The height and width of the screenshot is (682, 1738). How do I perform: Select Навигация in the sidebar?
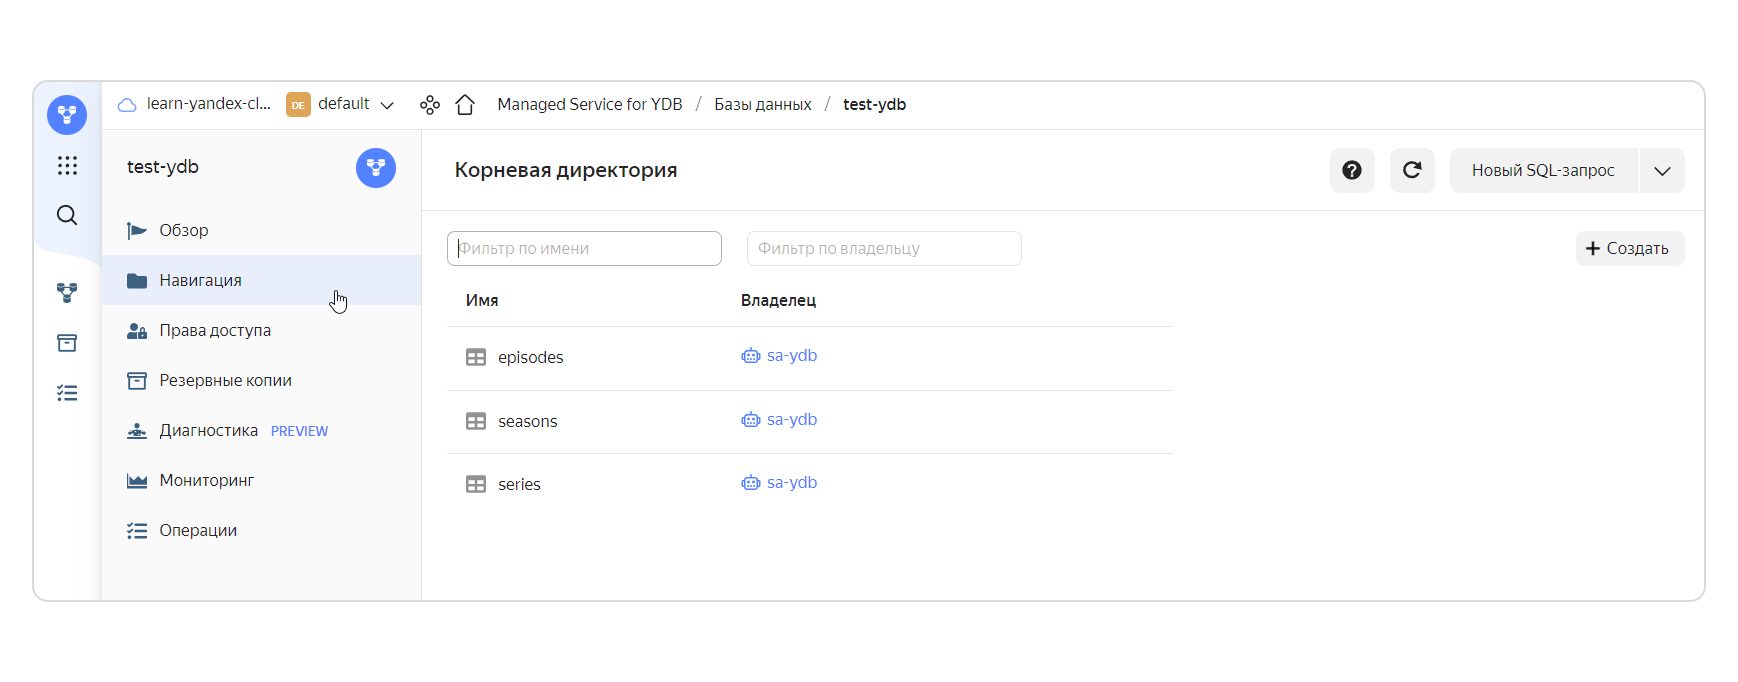(x=261, y=280)
